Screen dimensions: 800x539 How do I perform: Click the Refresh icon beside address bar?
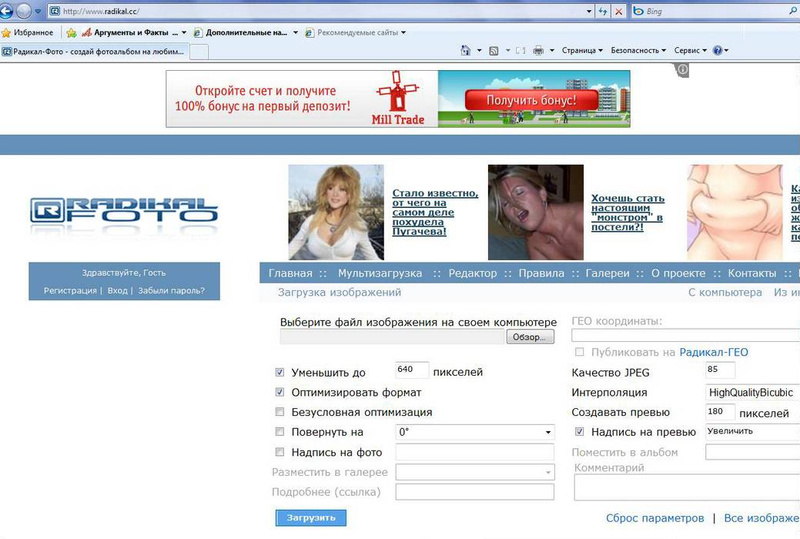click(x=603, y=11)
